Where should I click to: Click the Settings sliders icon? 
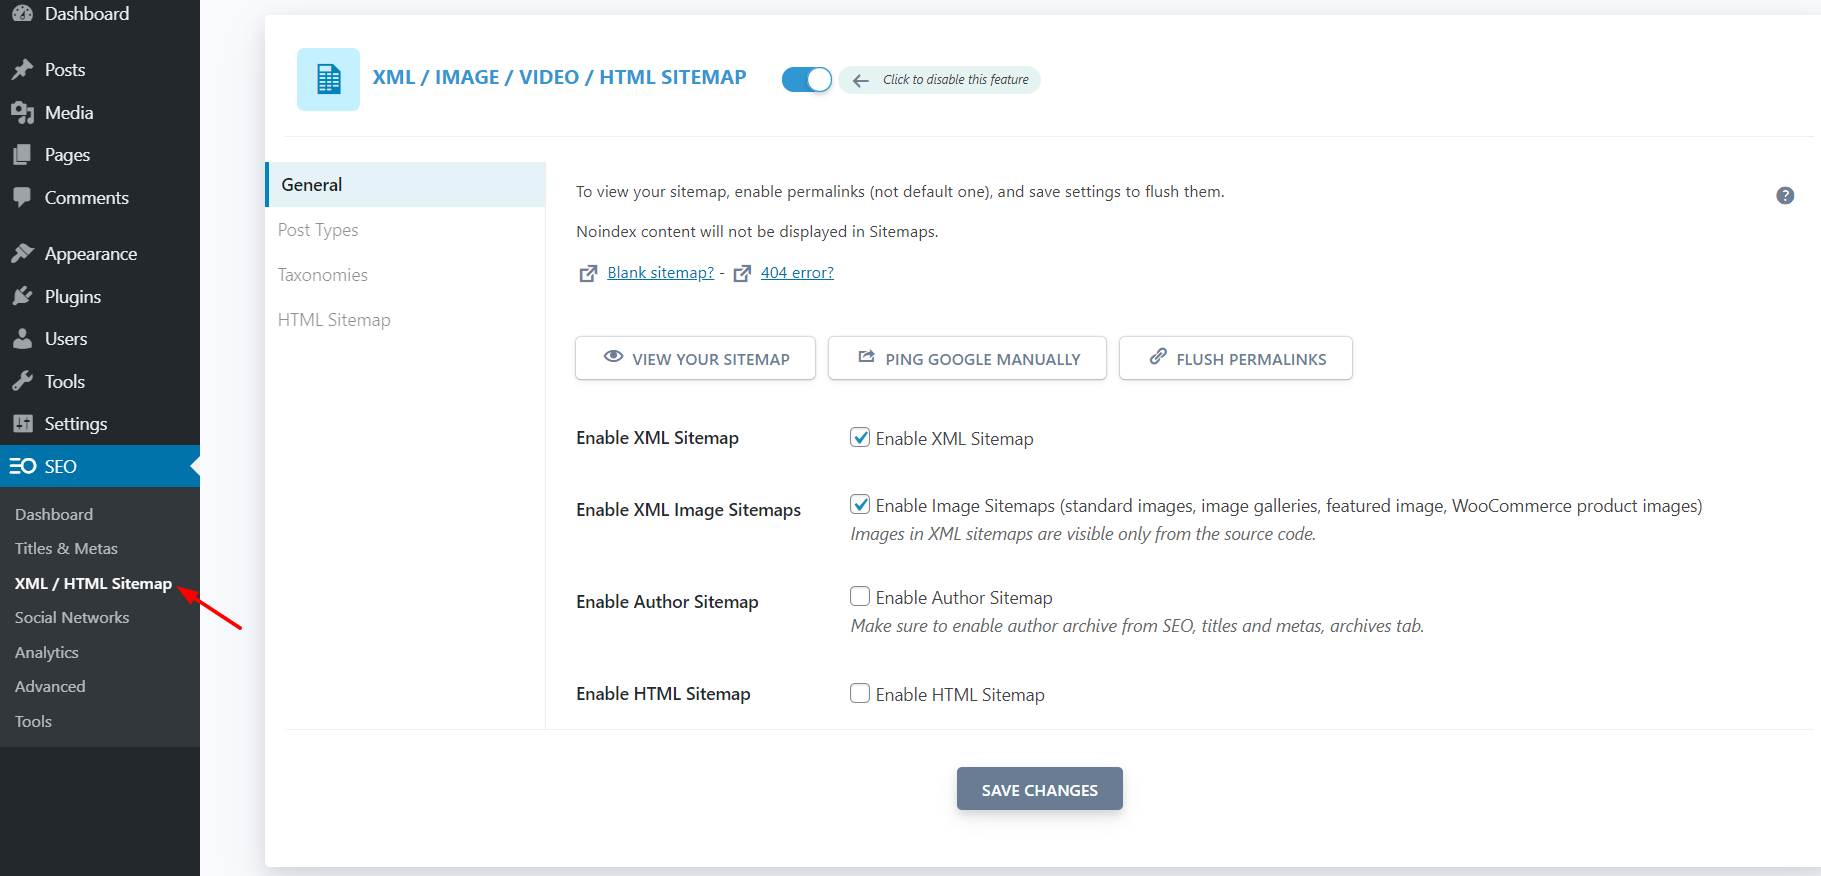pyautogui.click(x=22, y=423)
